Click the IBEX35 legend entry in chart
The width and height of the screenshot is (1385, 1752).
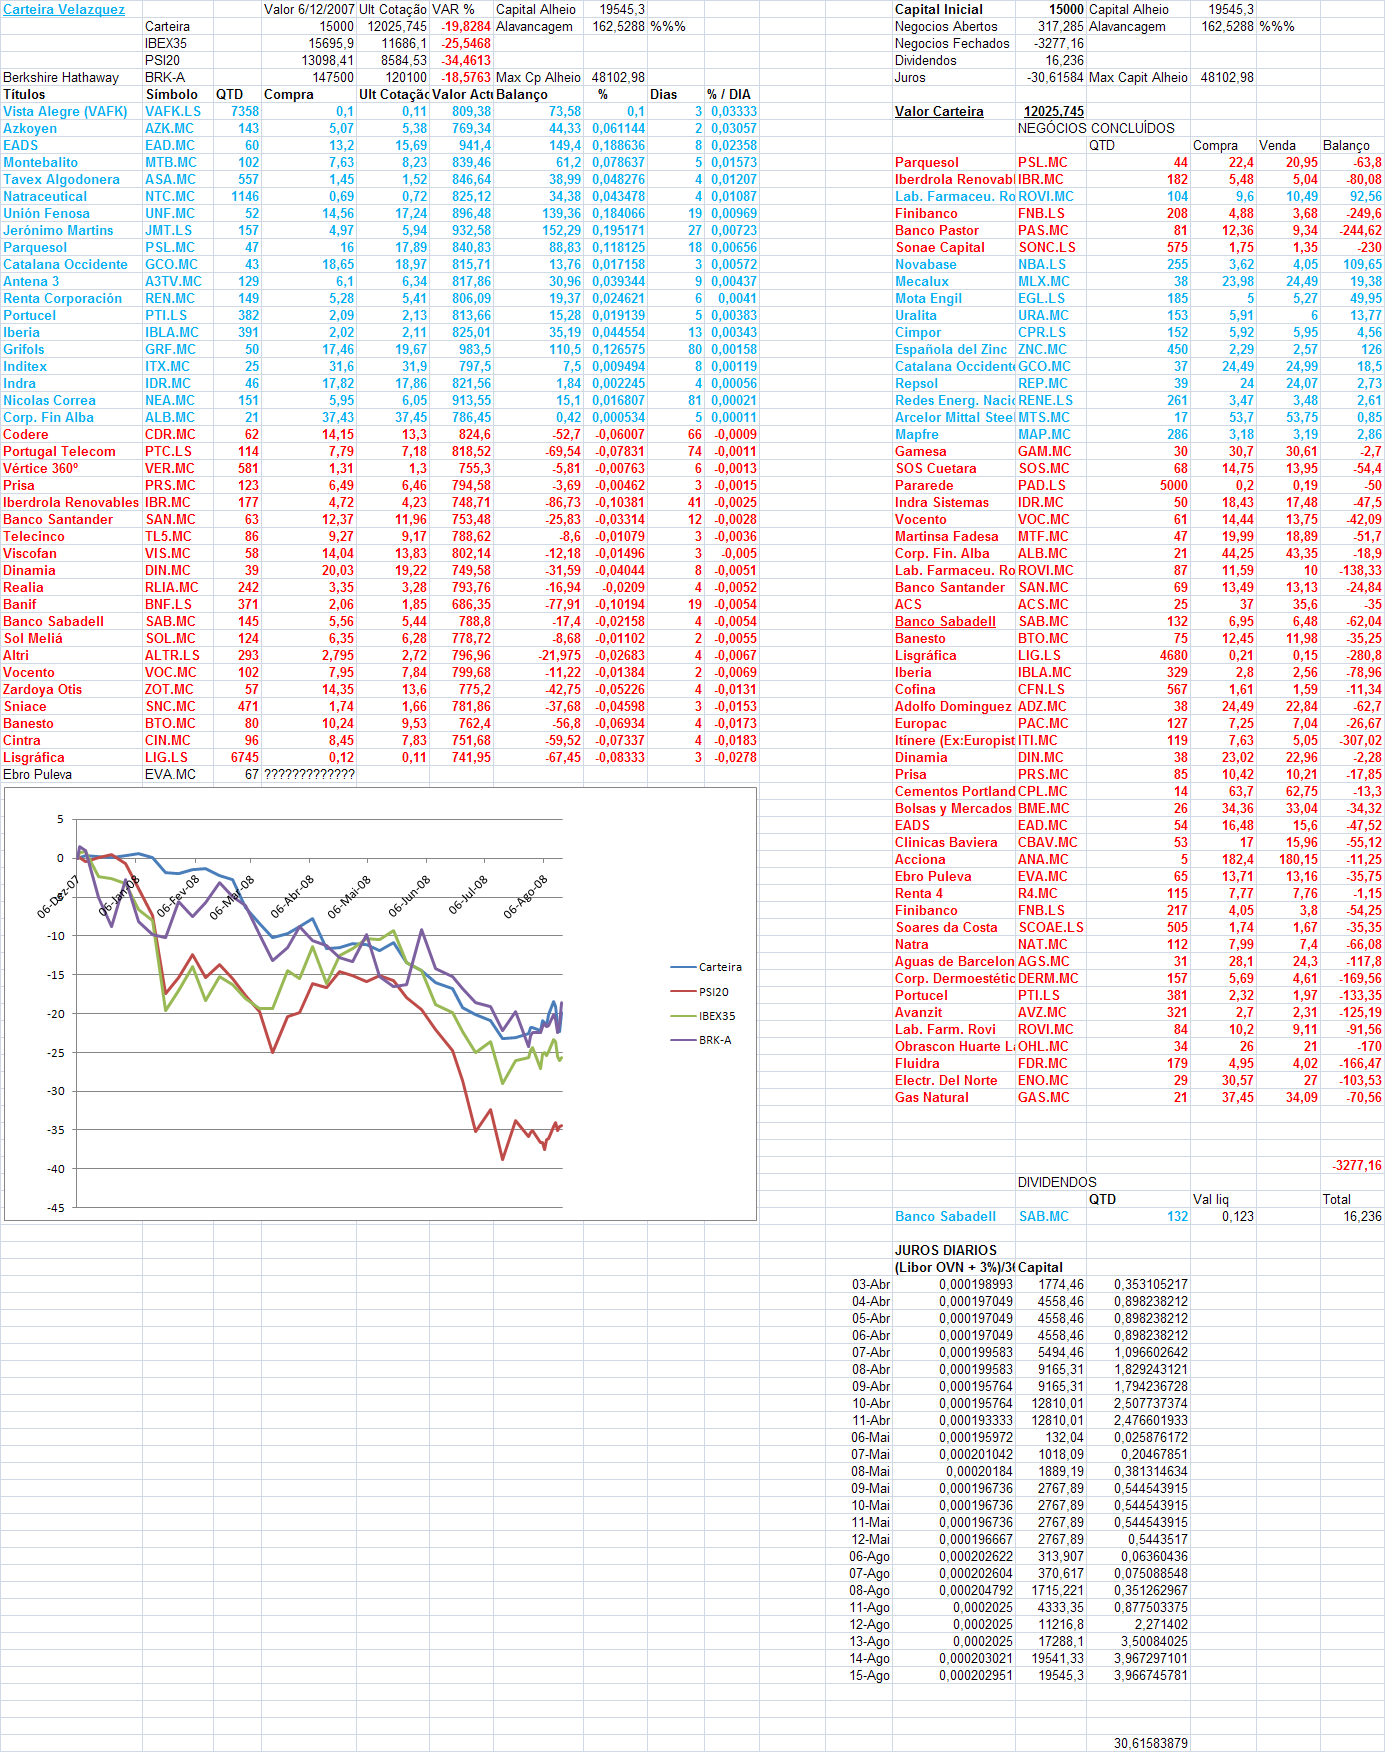[x=703, y=1017]
